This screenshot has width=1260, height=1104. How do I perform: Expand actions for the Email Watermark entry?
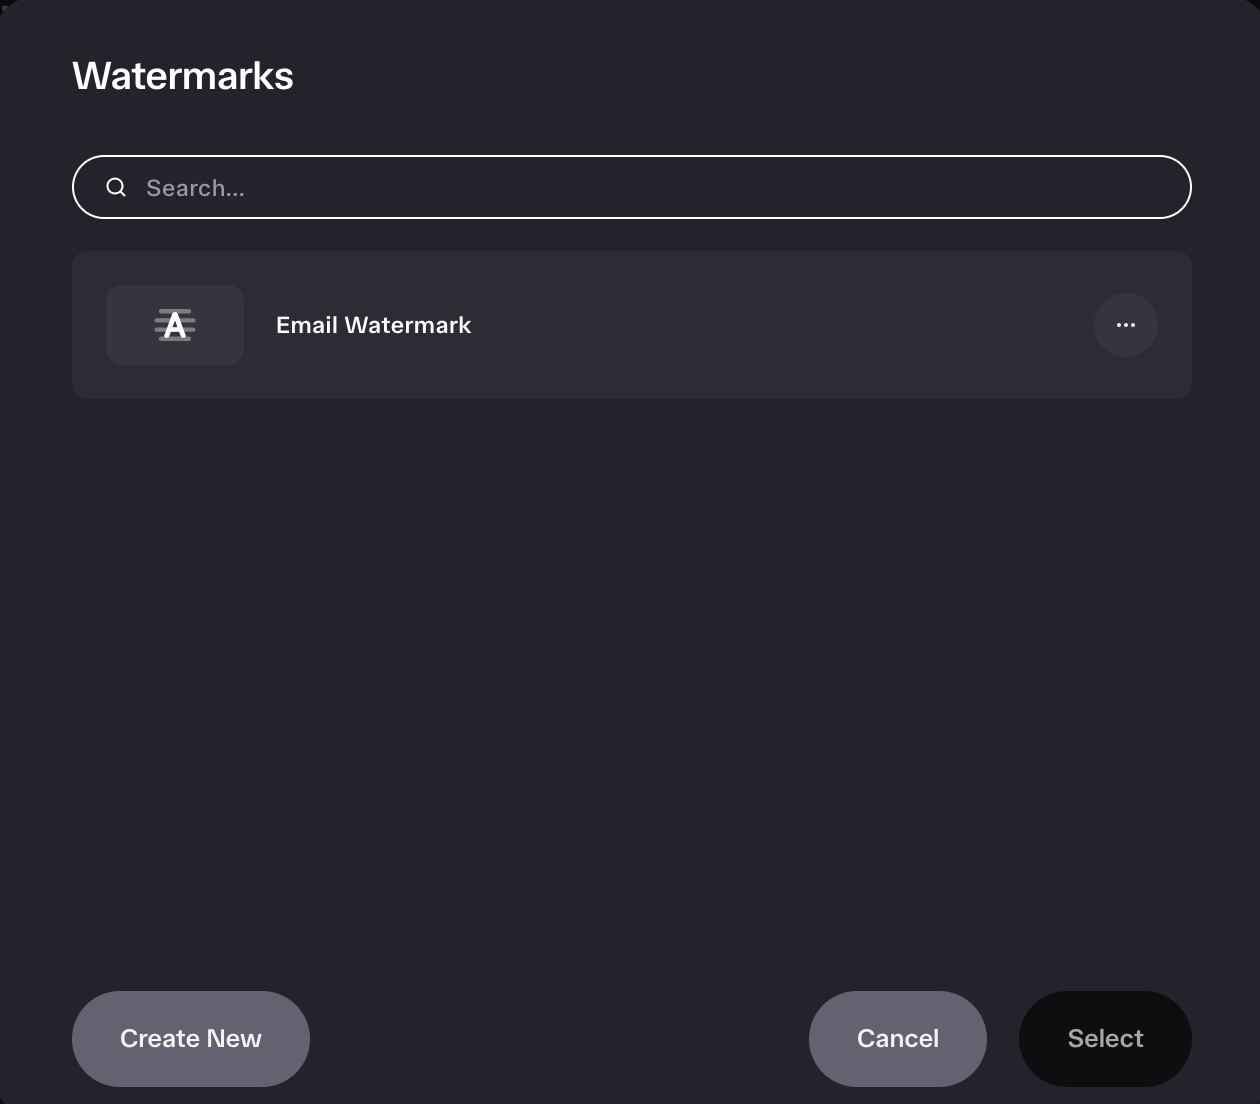pos(1126,325)
